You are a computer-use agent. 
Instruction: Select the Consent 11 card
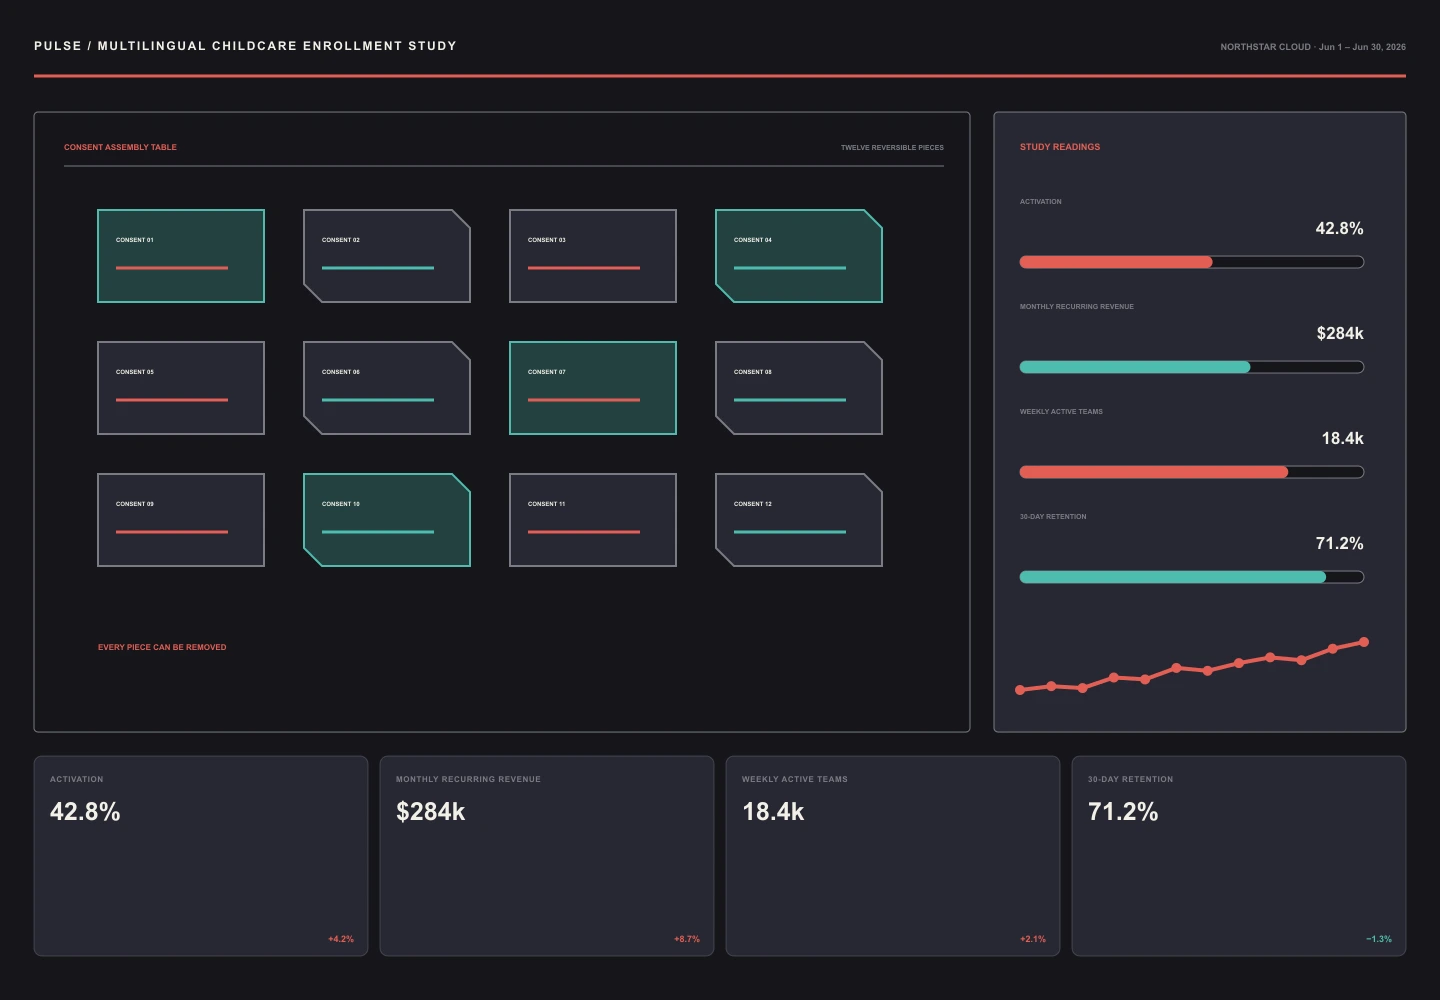click(593, 520)
